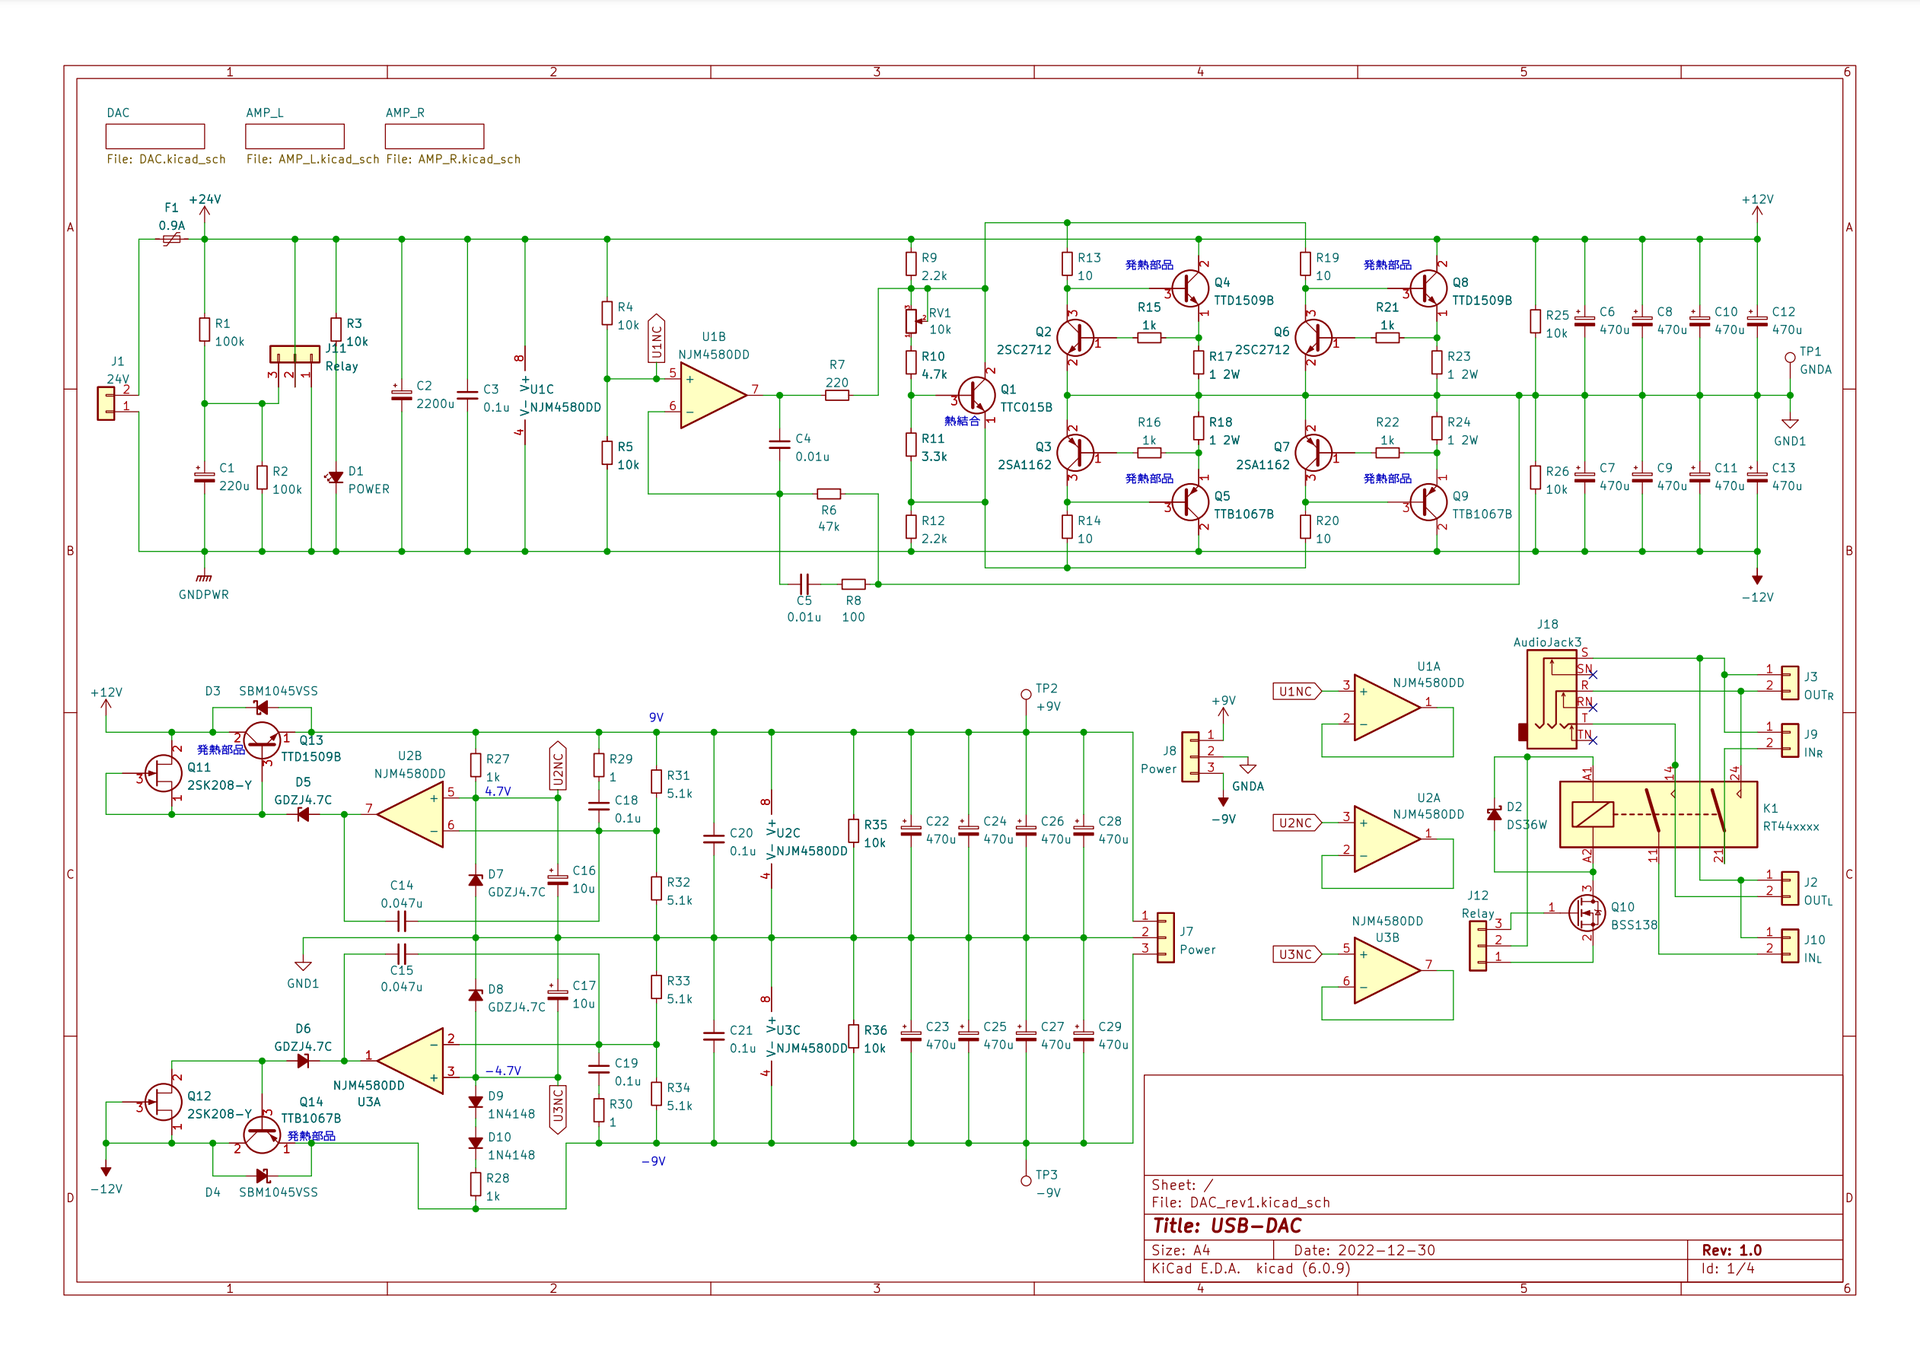The height and width of the screenshot is (1359, 1920).
Task: Select the U3A op-amp symbol
Action: (x=410, y=1061)
